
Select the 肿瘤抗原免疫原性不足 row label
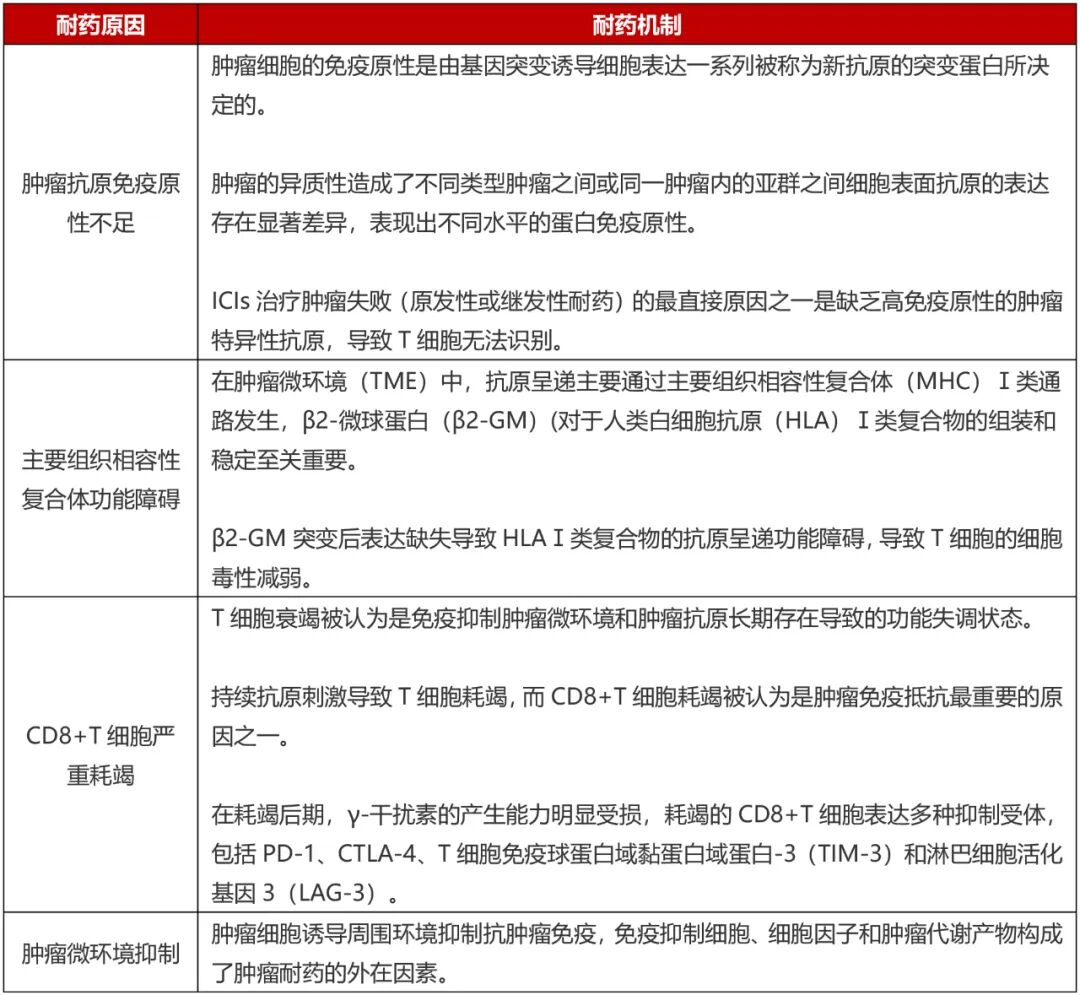100,202
